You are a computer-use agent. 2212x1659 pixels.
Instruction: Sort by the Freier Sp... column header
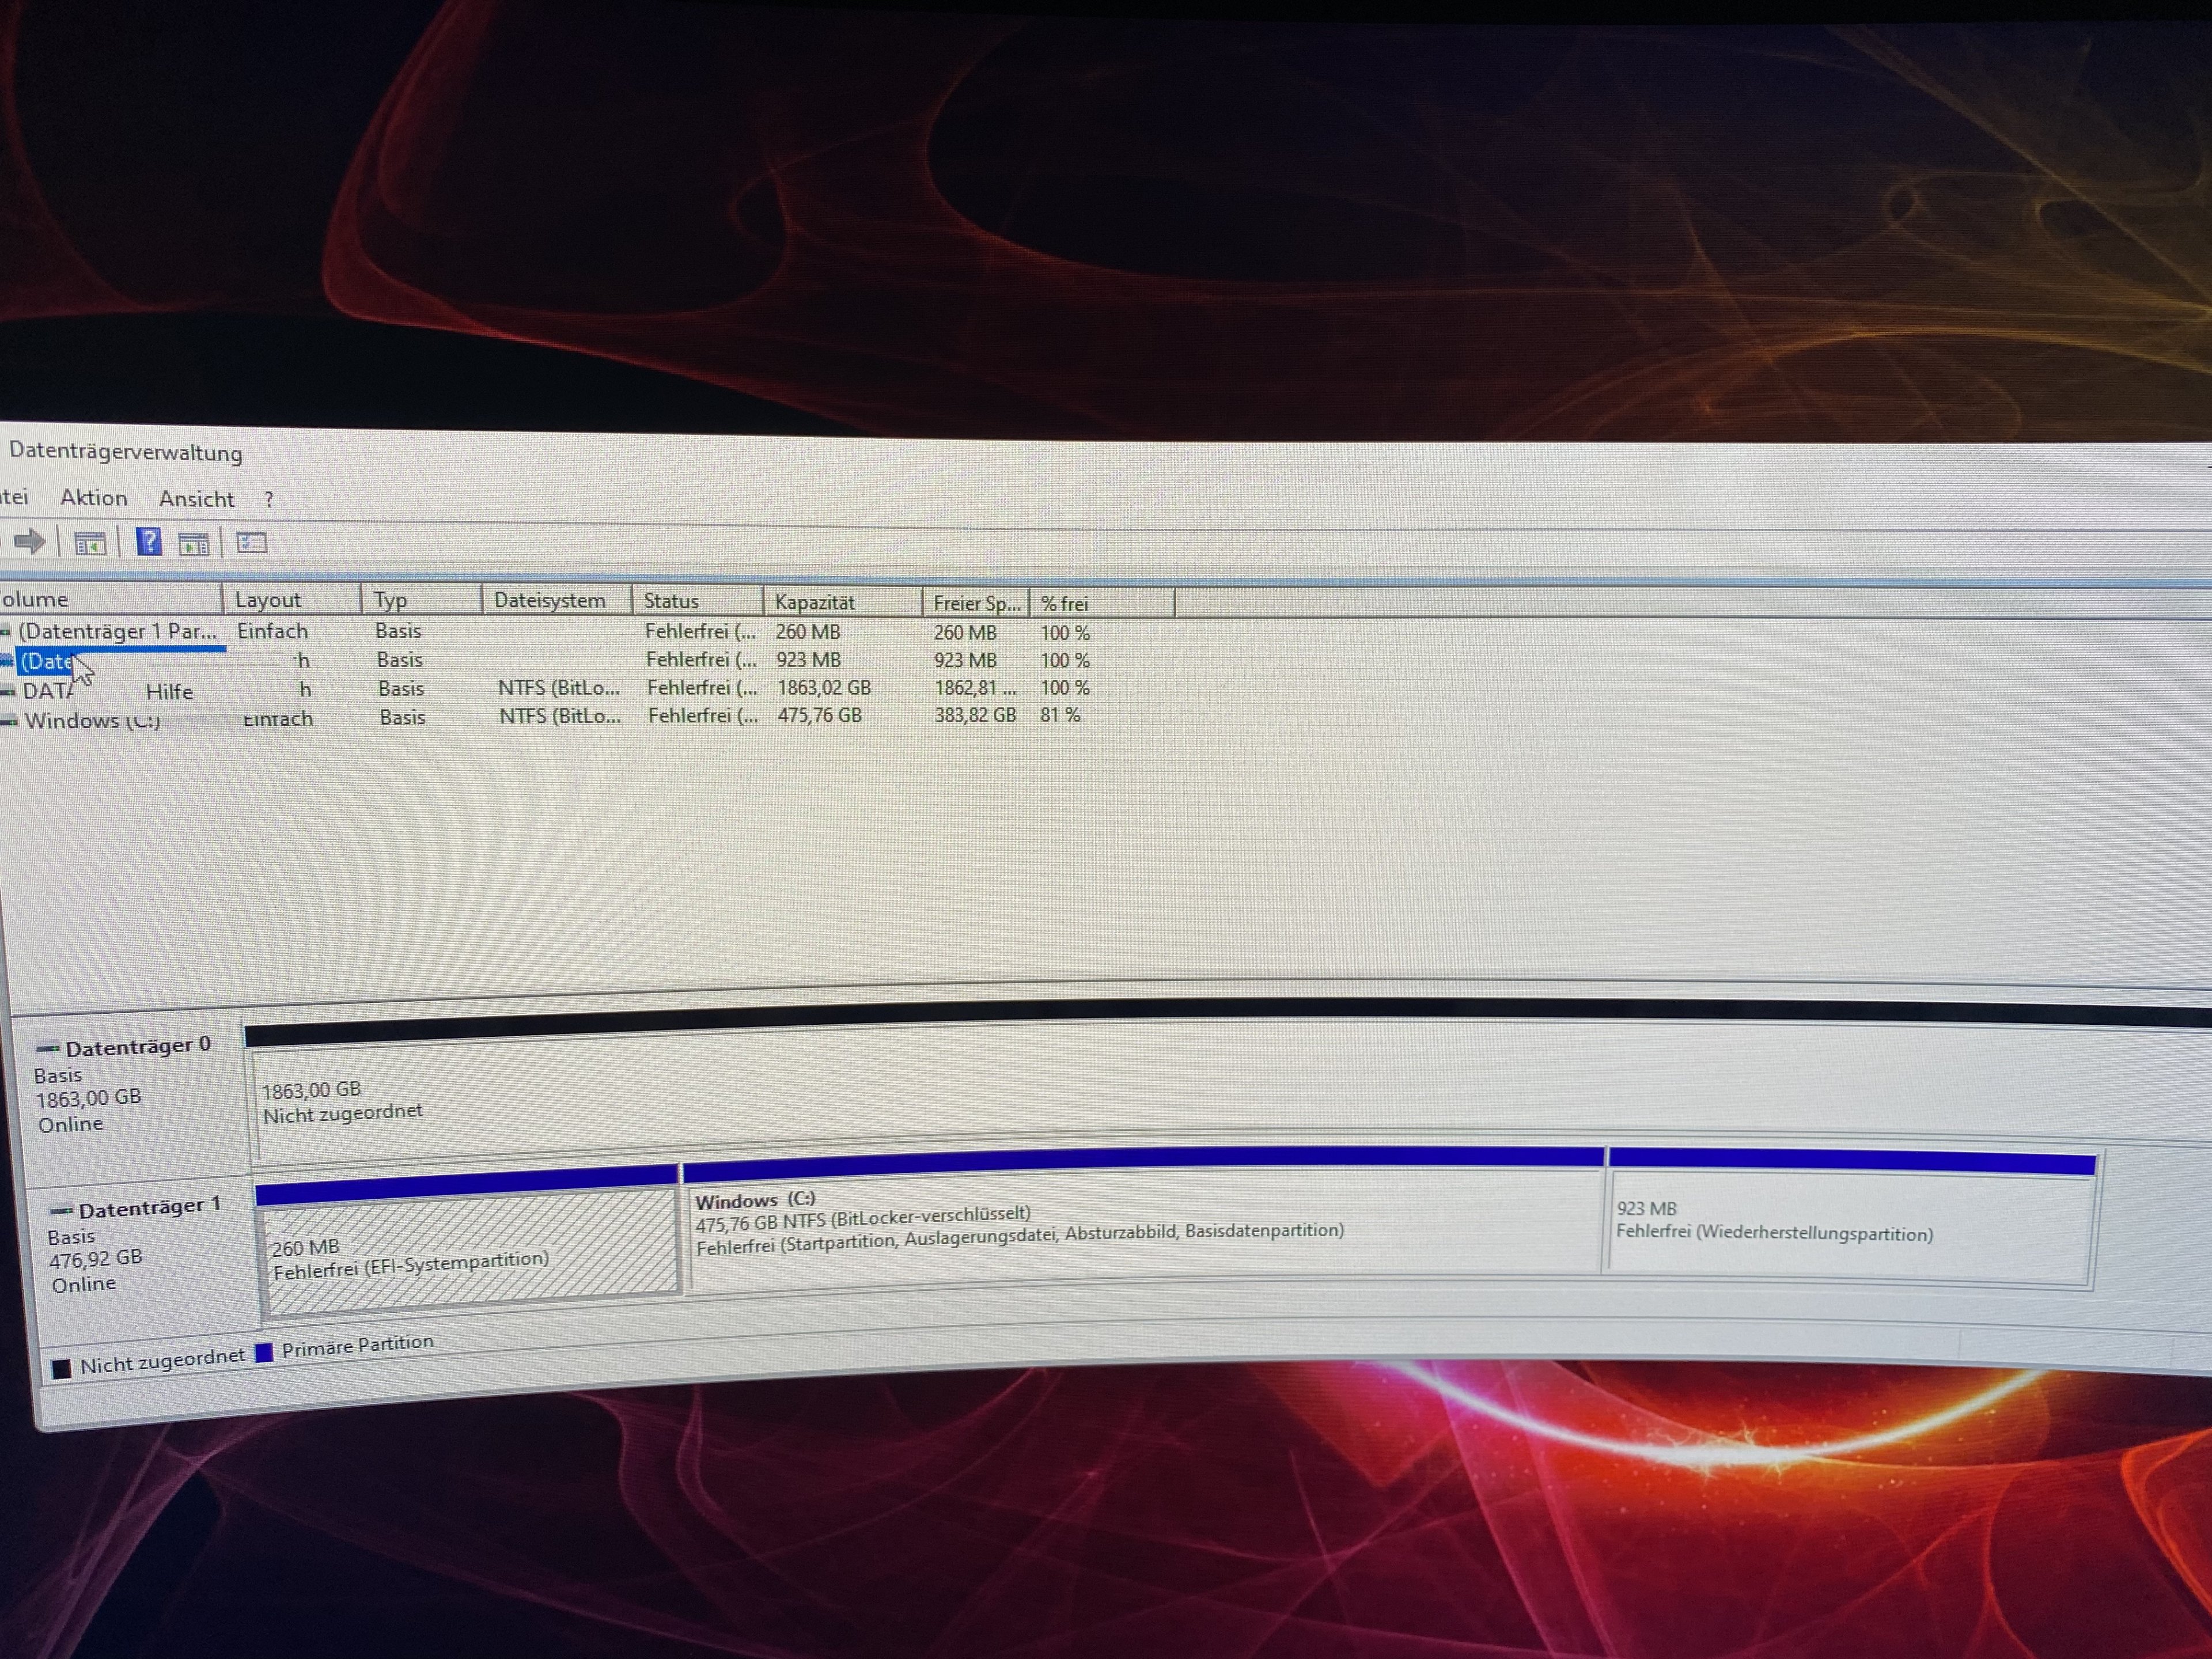click(x=976, y=603)
